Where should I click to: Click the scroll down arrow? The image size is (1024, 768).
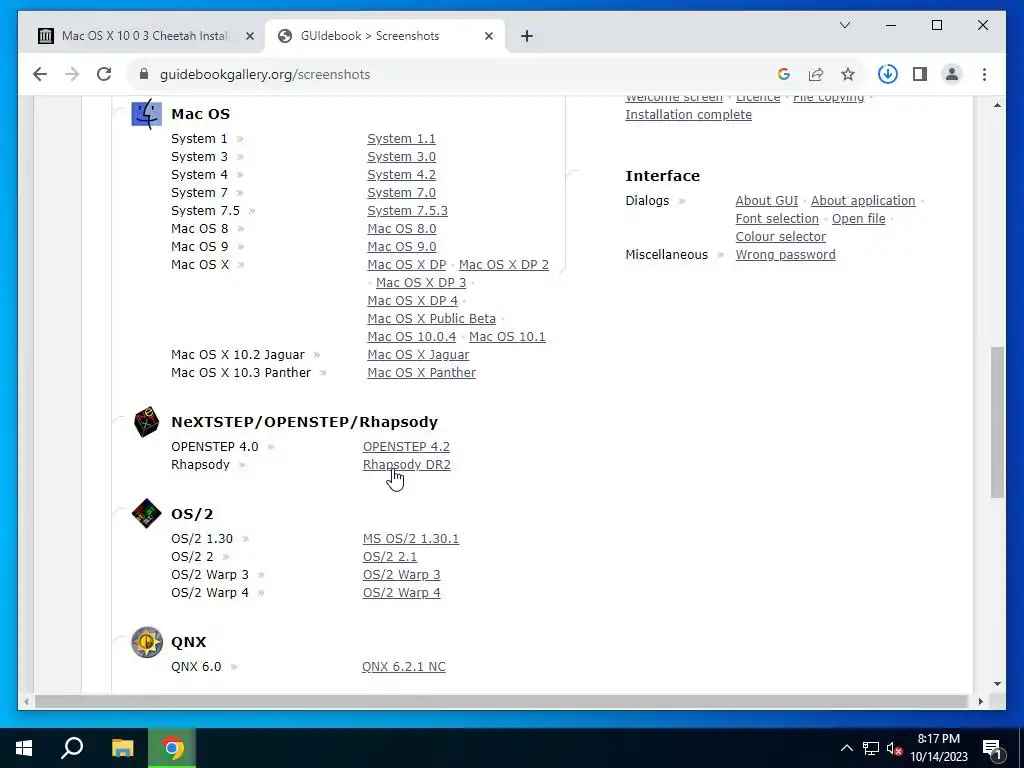pyautogui.click(x=997, y=684)
